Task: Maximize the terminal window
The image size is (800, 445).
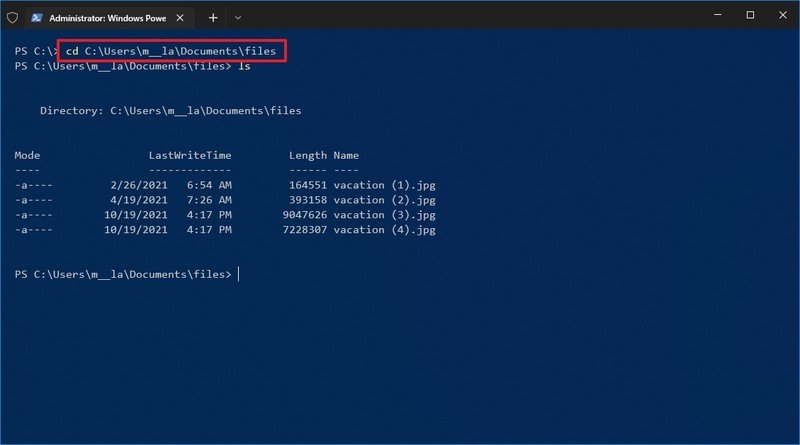Action: click(x=750, y=15)
